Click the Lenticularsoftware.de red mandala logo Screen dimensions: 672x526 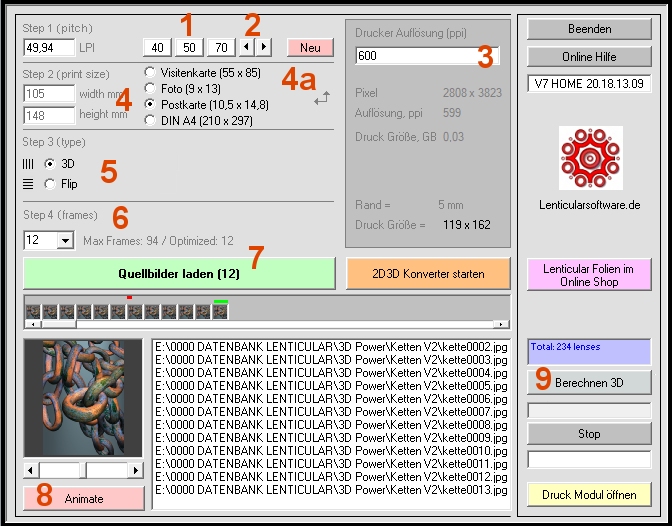(589, 157)
